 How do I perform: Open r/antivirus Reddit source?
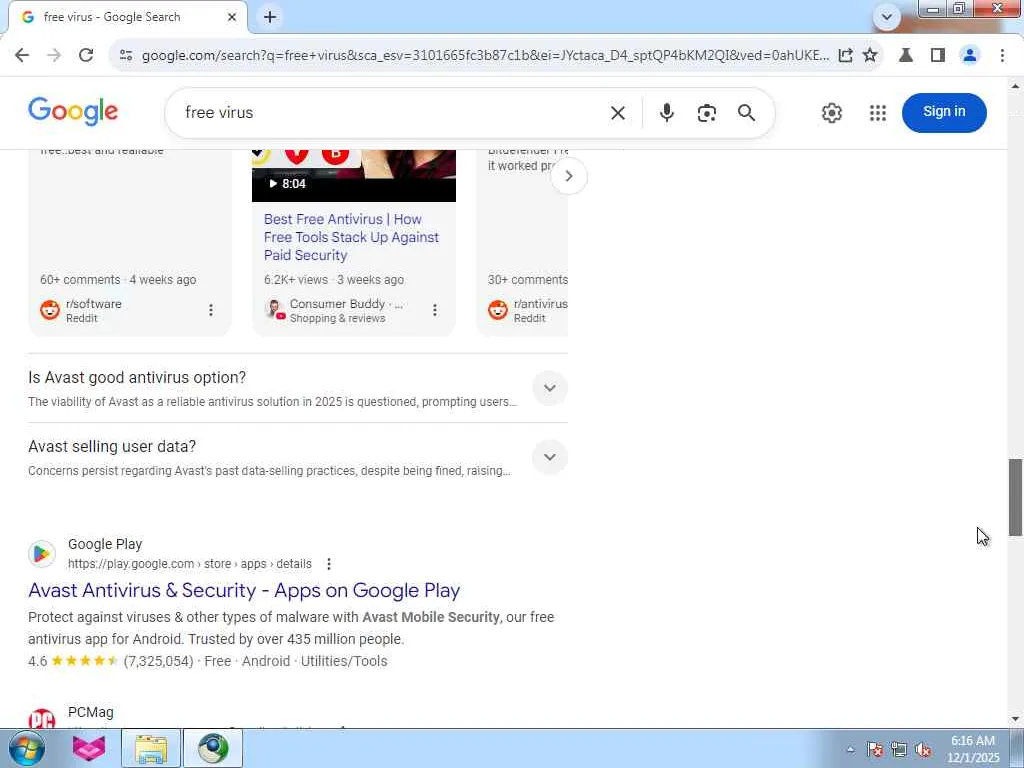(528, 310)
